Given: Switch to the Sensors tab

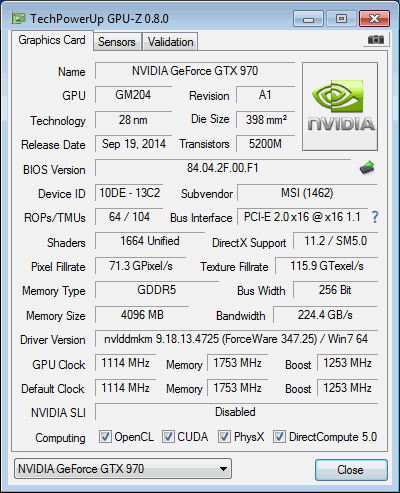Looking at the screenshot, I should [x=117, y=42].
